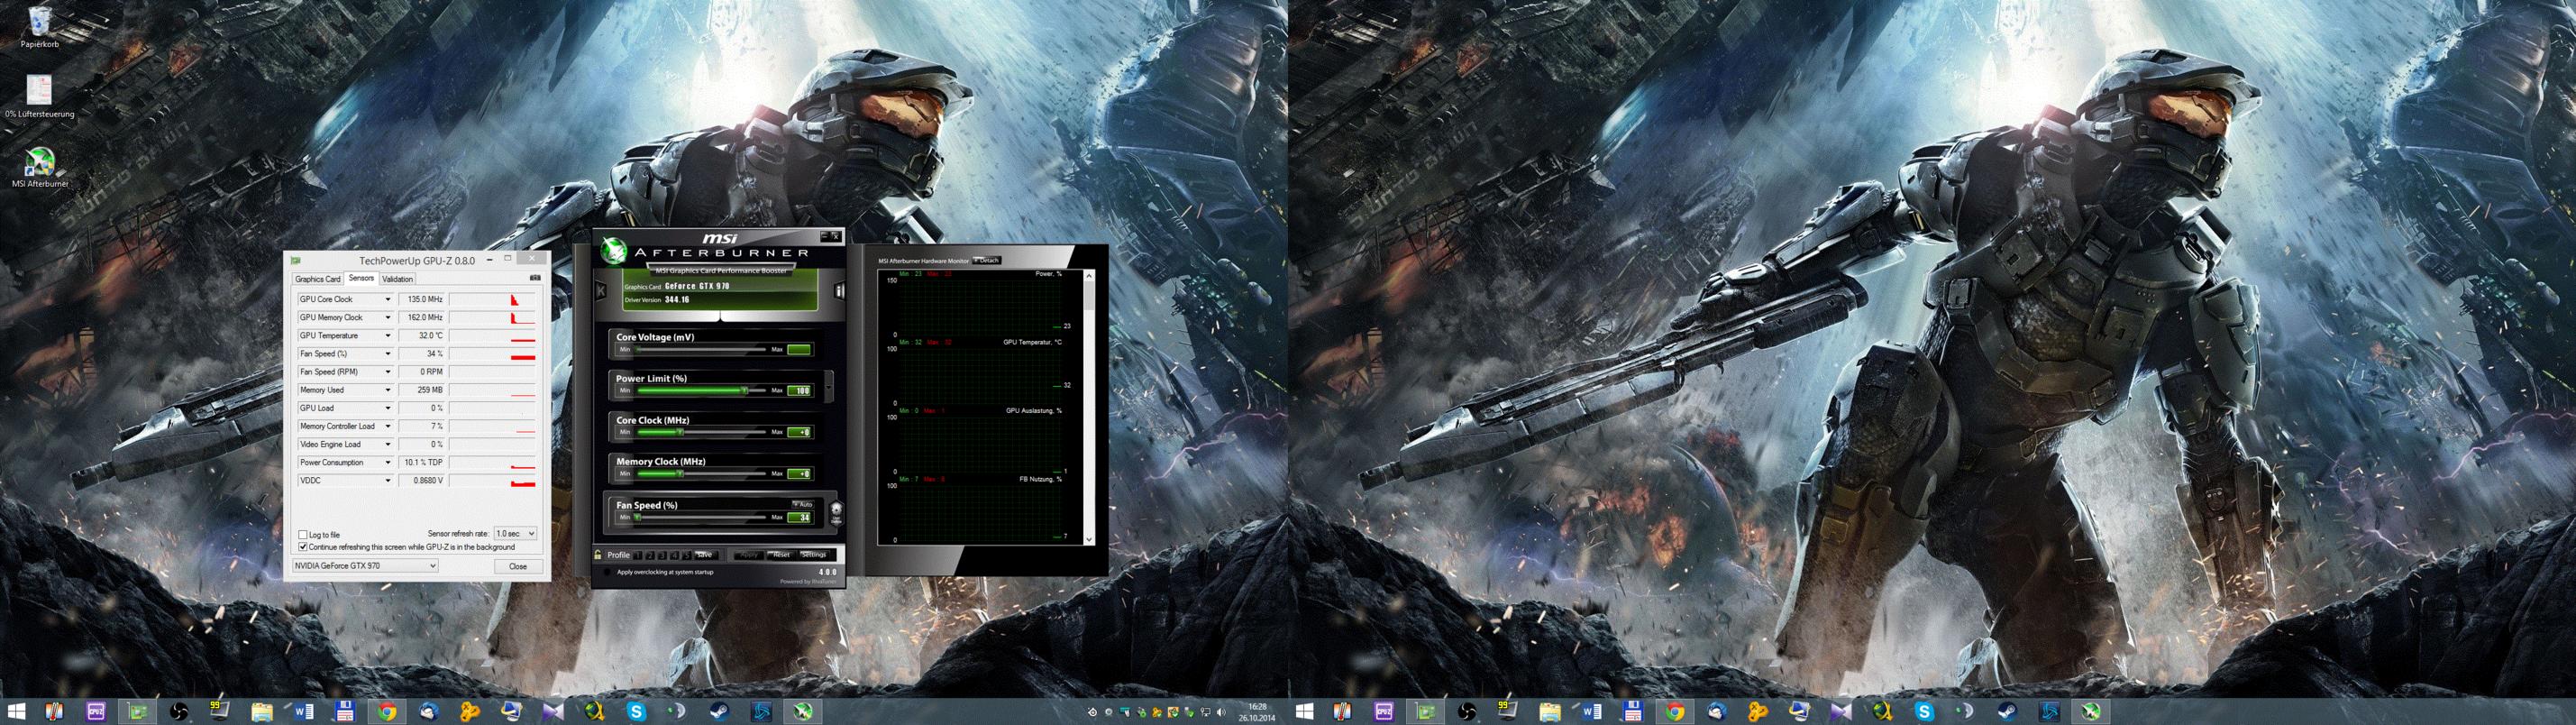Click the Afterburner profile lock icon
The image size is (2576, 725).
coord(598,555)
